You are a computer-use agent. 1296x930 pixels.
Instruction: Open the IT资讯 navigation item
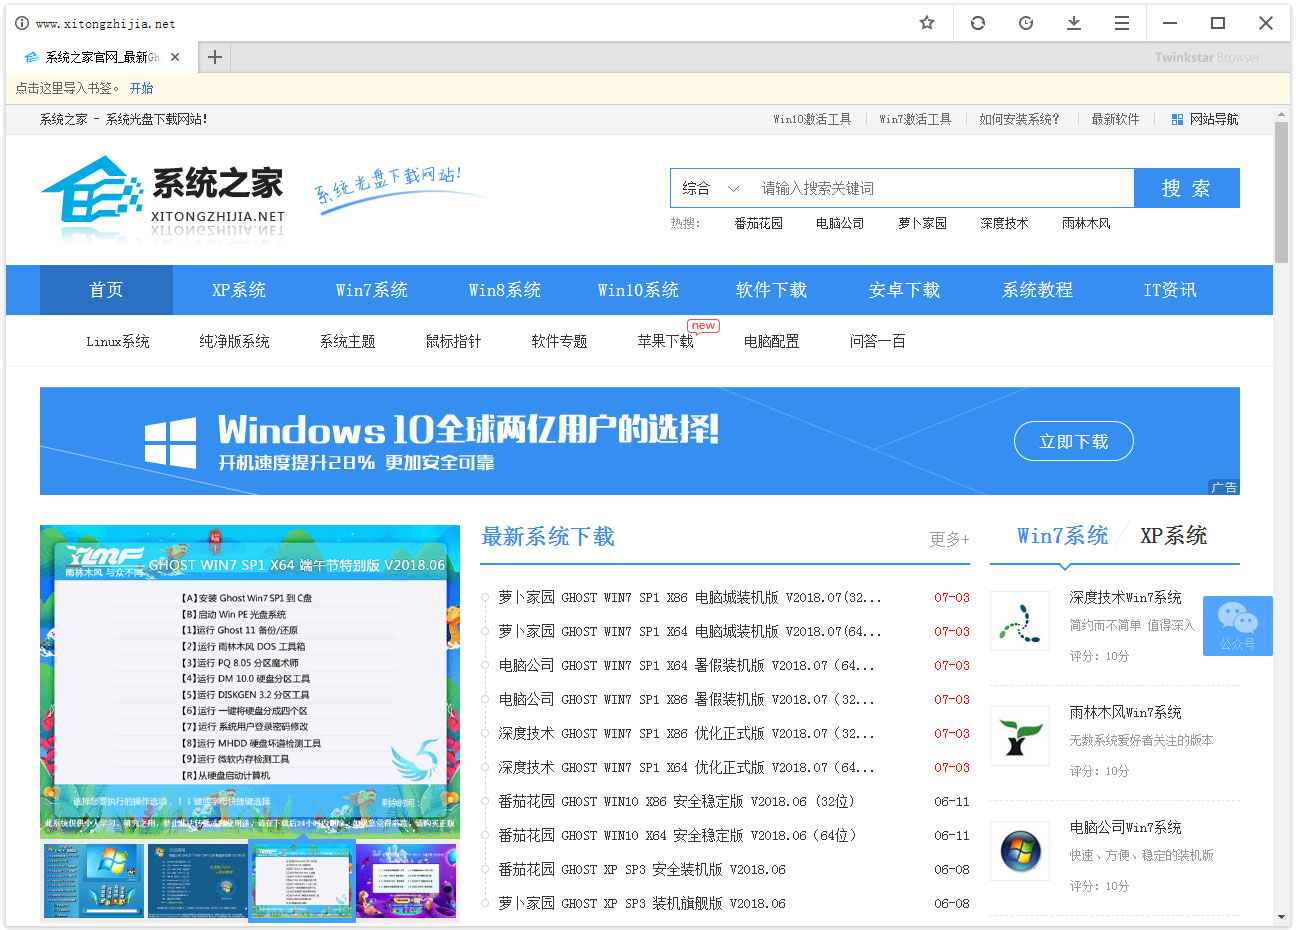[x=1170, y=290]
